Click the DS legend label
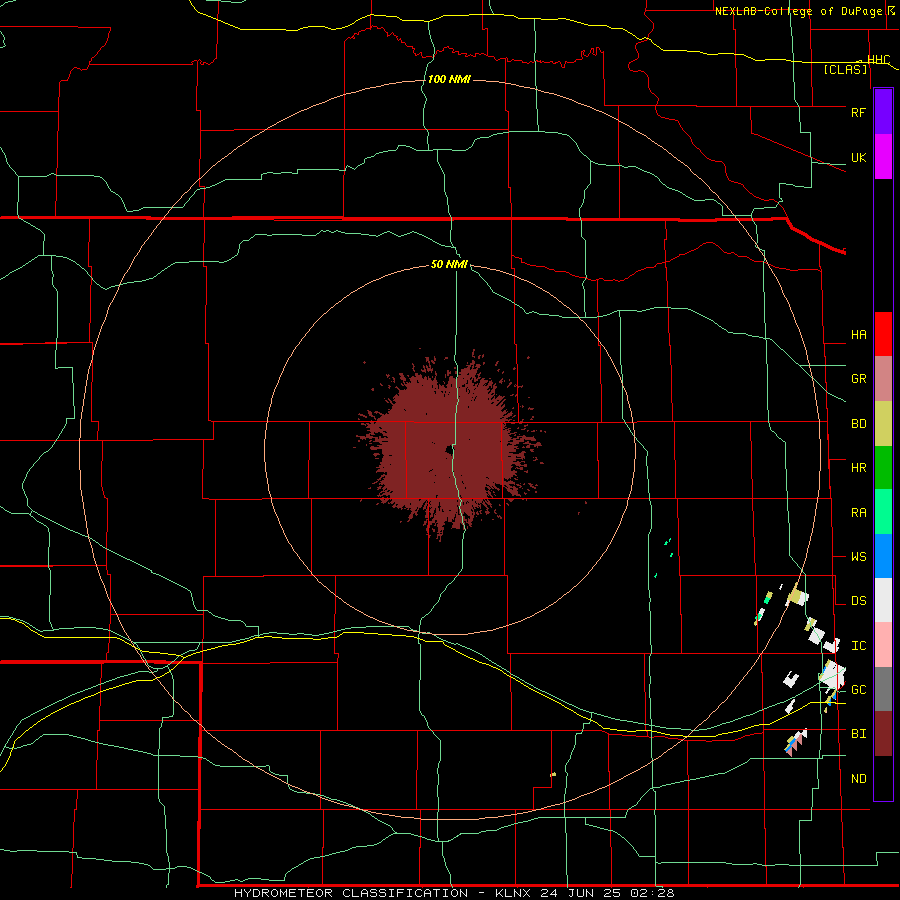 (858, 601)
